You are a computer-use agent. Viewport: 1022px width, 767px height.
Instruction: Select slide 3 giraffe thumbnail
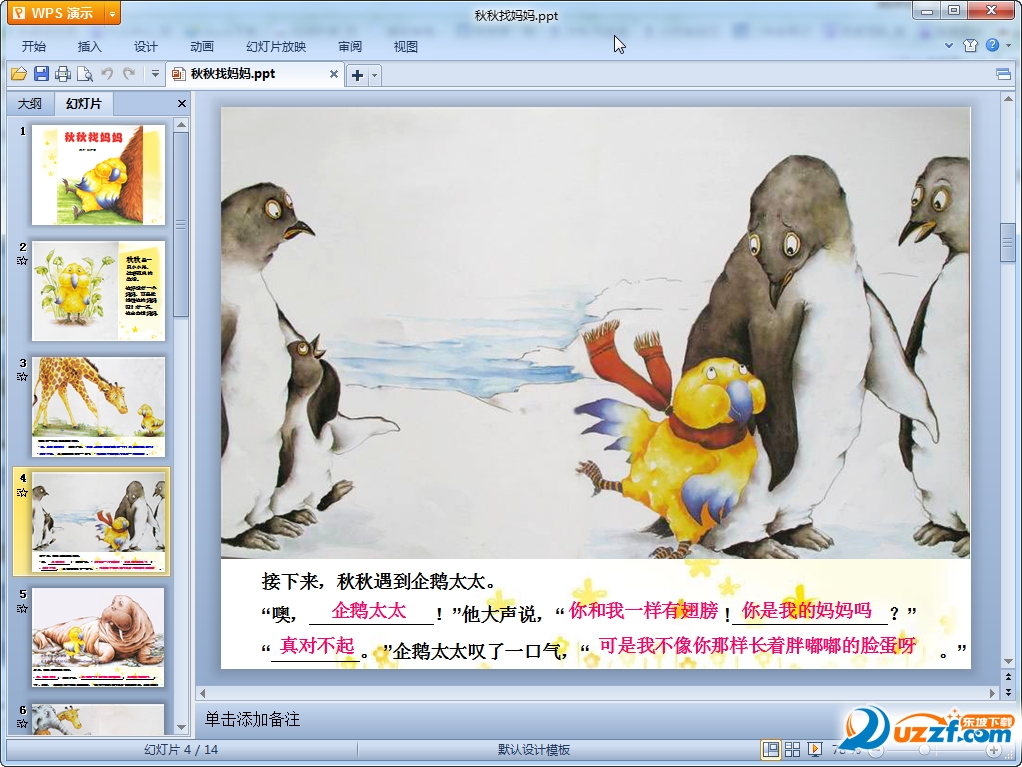[98, 407]
